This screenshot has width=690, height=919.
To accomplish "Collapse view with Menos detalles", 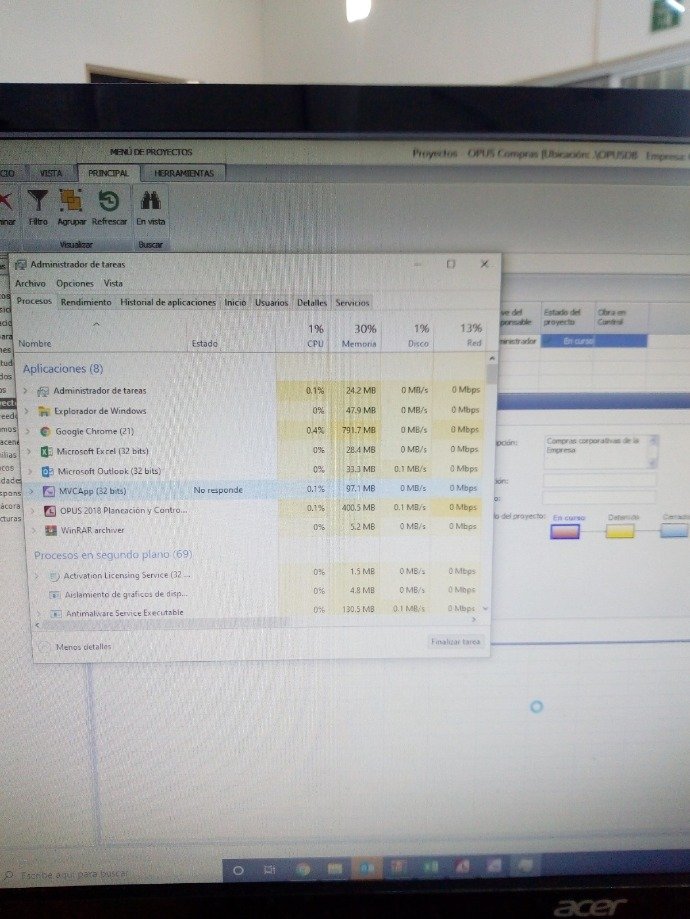I will click(x=82, y=647).
